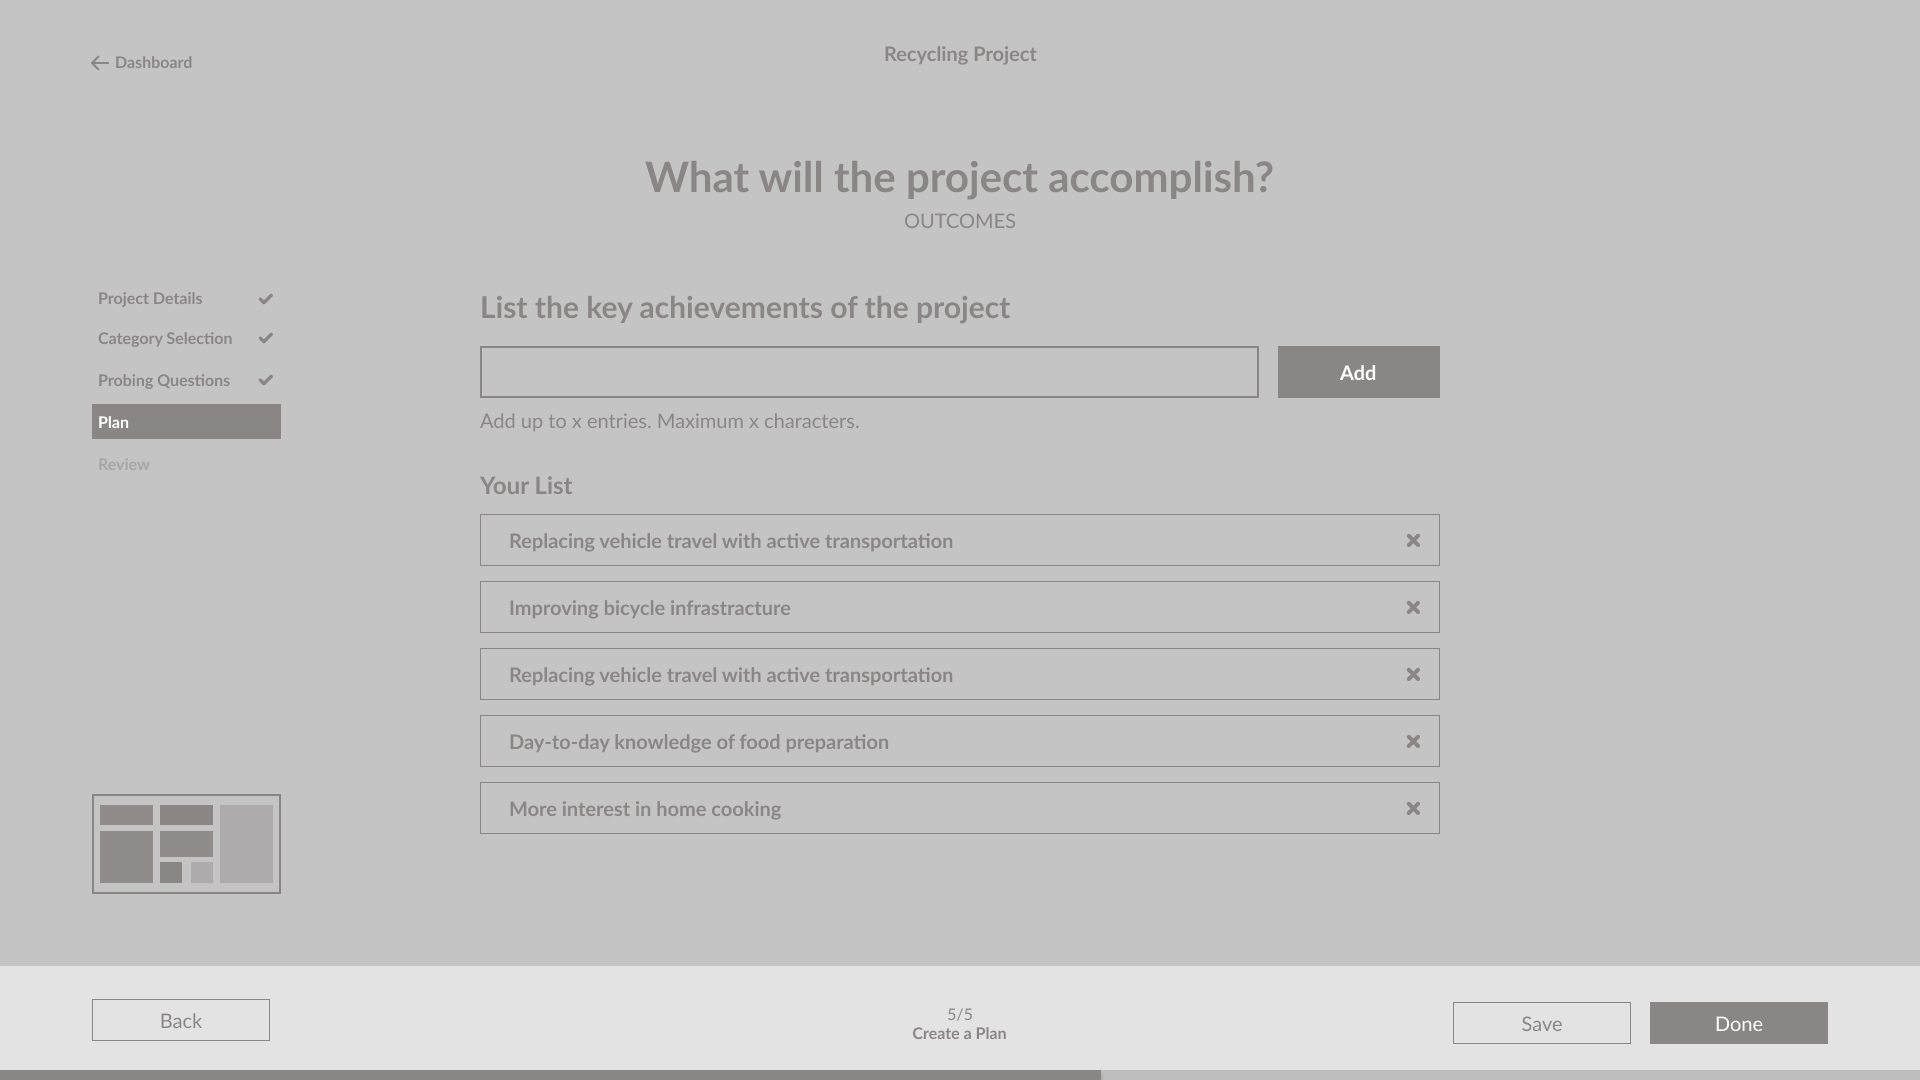This screenshot has width=1920, height=1080.
Task: Open the Project Details step
Action: tap(150, 299)
